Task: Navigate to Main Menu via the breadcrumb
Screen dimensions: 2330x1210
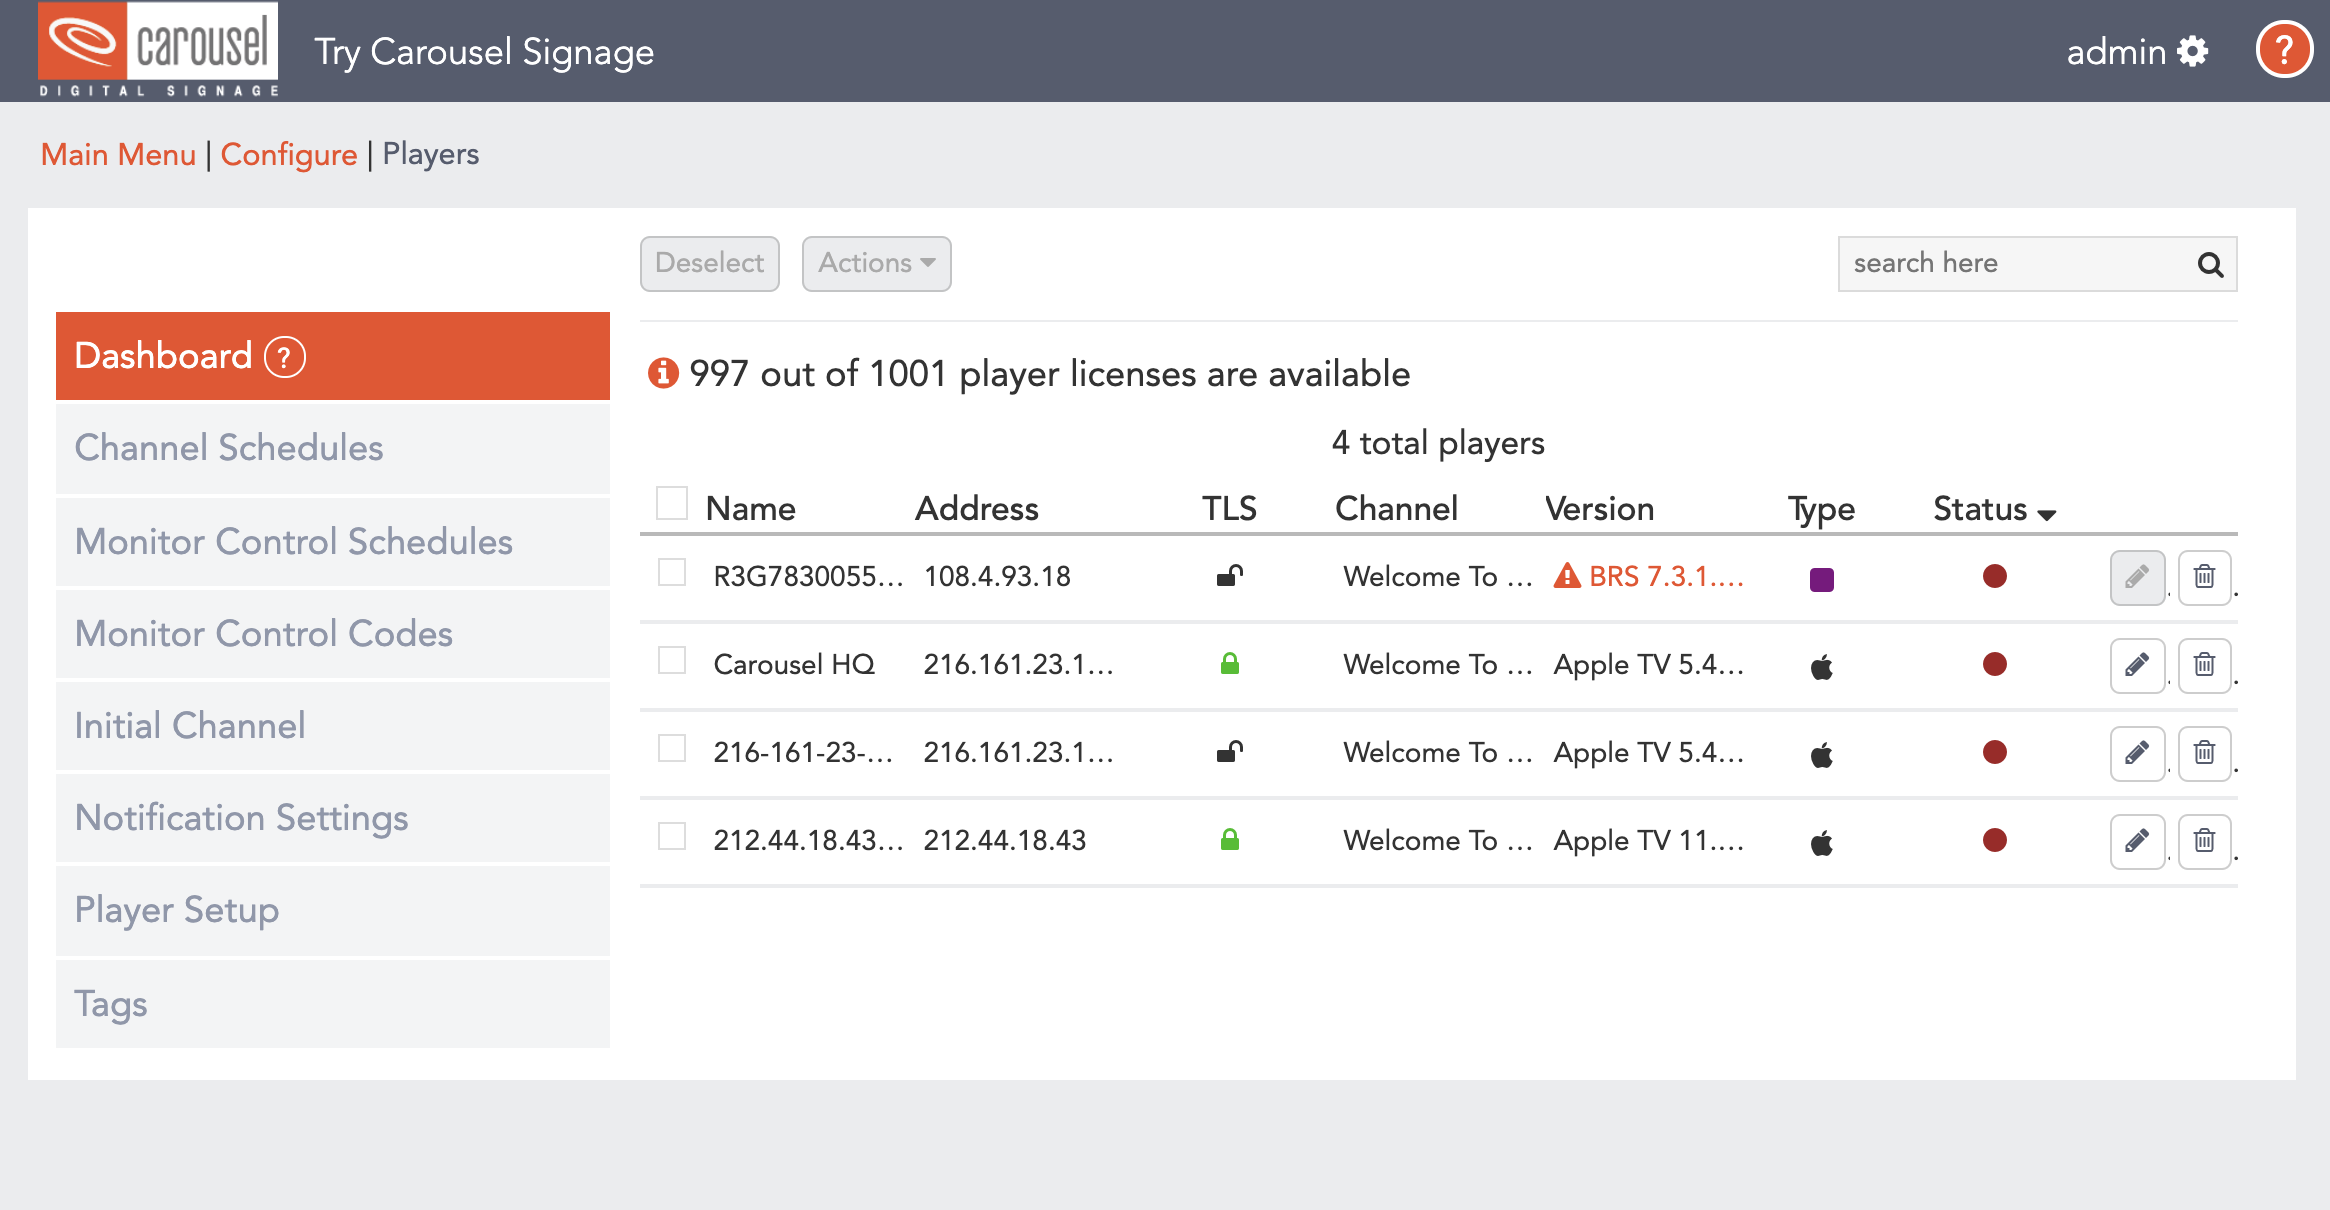Action: coord(117,154)
